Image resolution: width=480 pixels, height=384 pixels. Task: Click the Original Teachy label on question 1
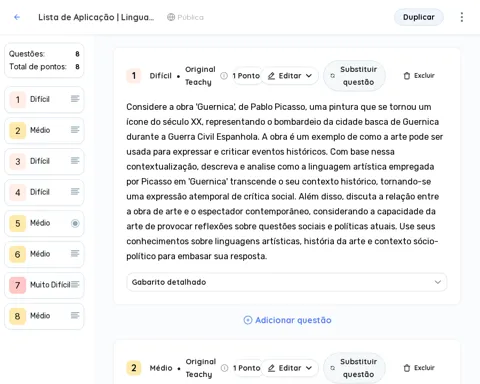[x=200, y=76]
